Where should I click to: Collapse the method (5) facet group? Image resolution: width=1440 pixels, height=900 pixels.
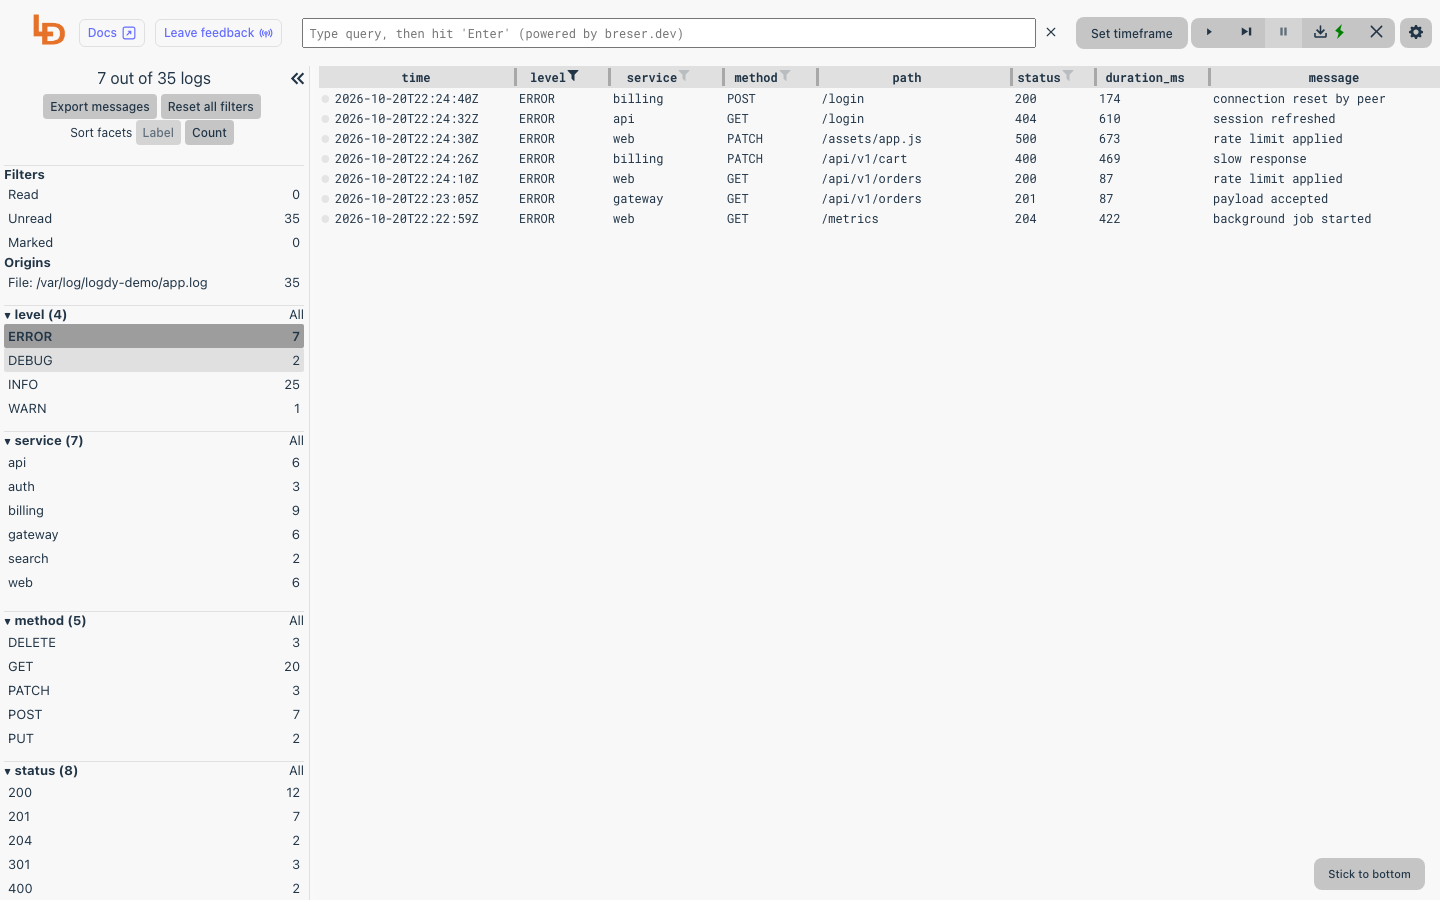point(45,621)
